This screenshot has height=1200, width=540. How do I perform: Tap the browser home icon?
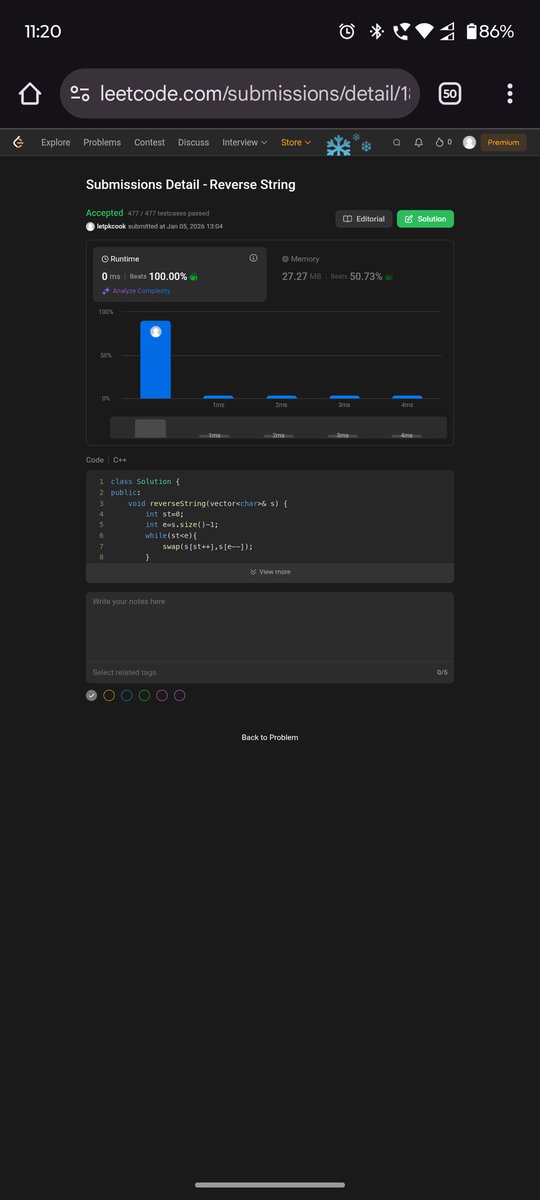(30, 94)
